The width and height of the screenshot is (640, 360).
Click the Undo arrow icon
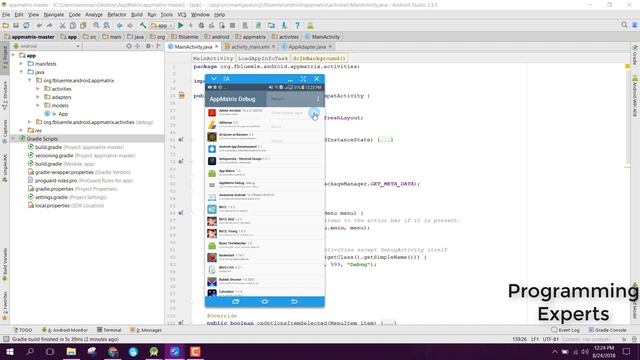point(40,25)
